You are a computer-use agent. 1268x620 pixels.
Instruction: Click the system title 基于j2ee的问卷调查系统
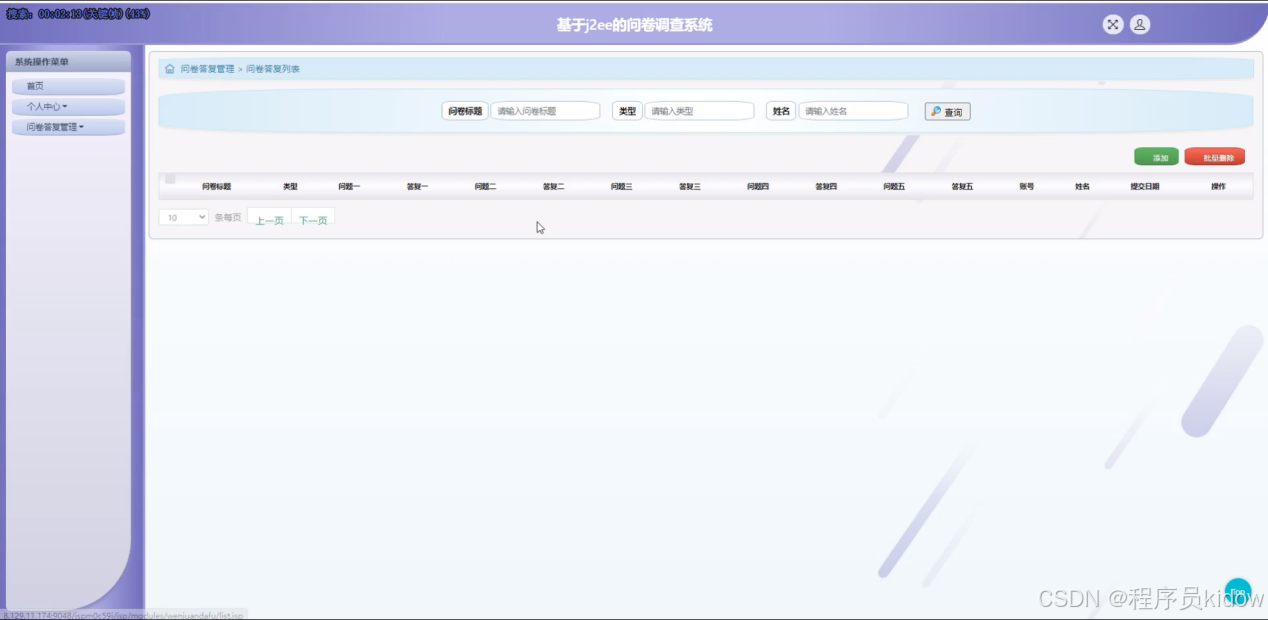pyautogui.click(x=634, y=25)
